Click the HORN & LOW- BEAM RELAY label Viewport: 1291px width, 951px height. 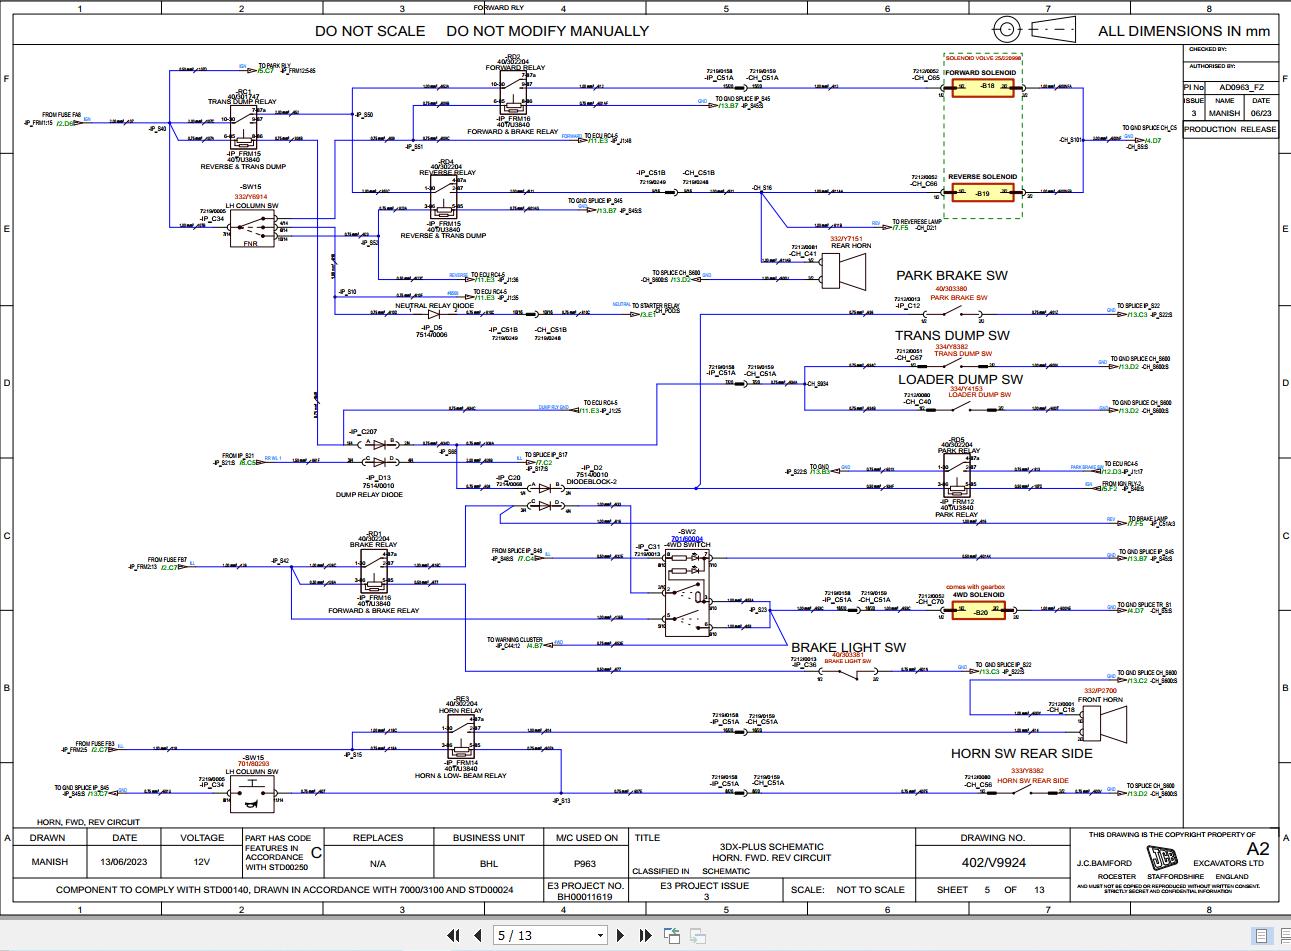click(x=461, y=775)
